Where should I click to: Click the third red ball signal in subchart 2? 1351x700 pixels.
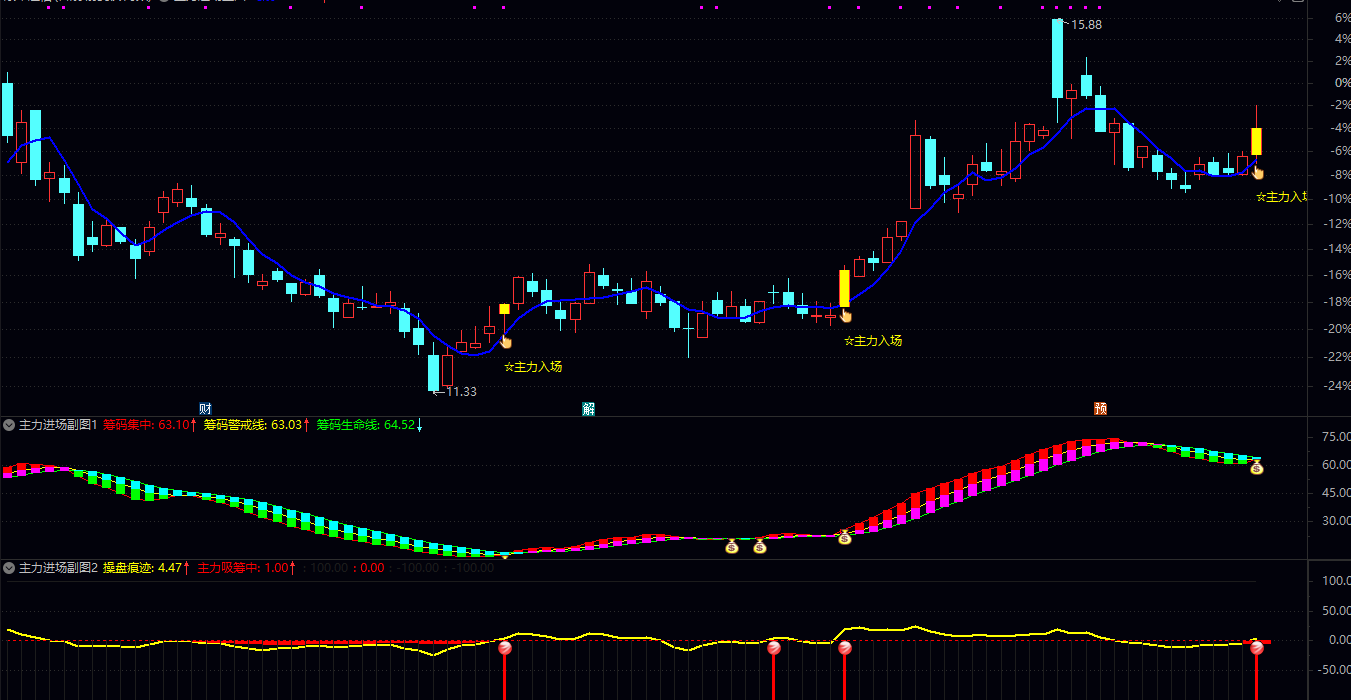tap(844, 648)
